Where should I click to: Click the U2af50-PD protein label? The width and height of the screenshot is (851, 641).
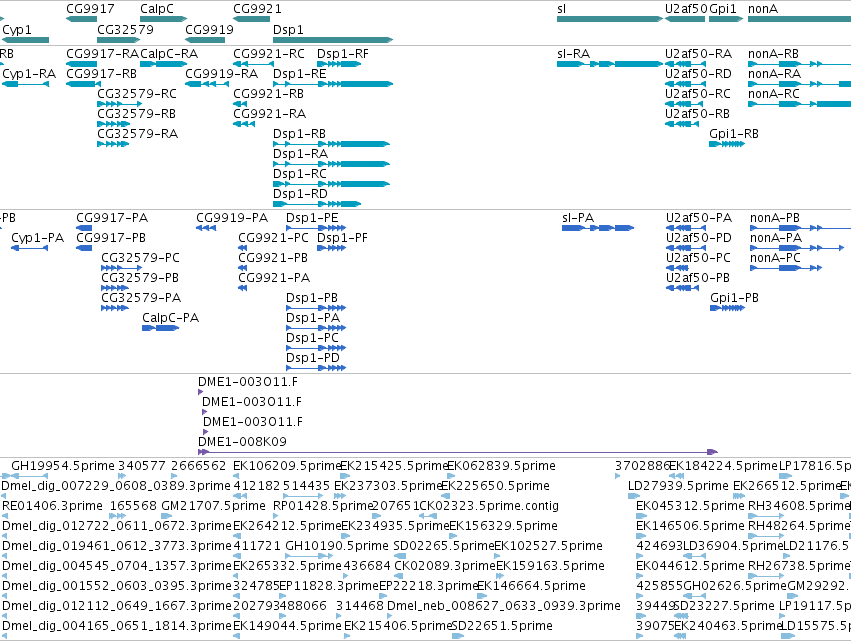pos(698,238)
